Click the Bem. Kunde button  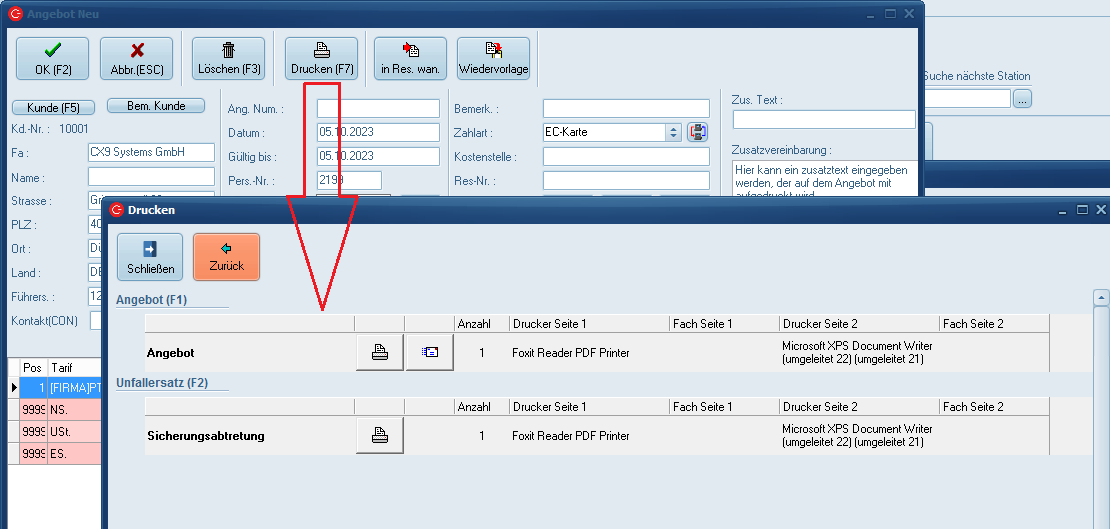(155, 106)
